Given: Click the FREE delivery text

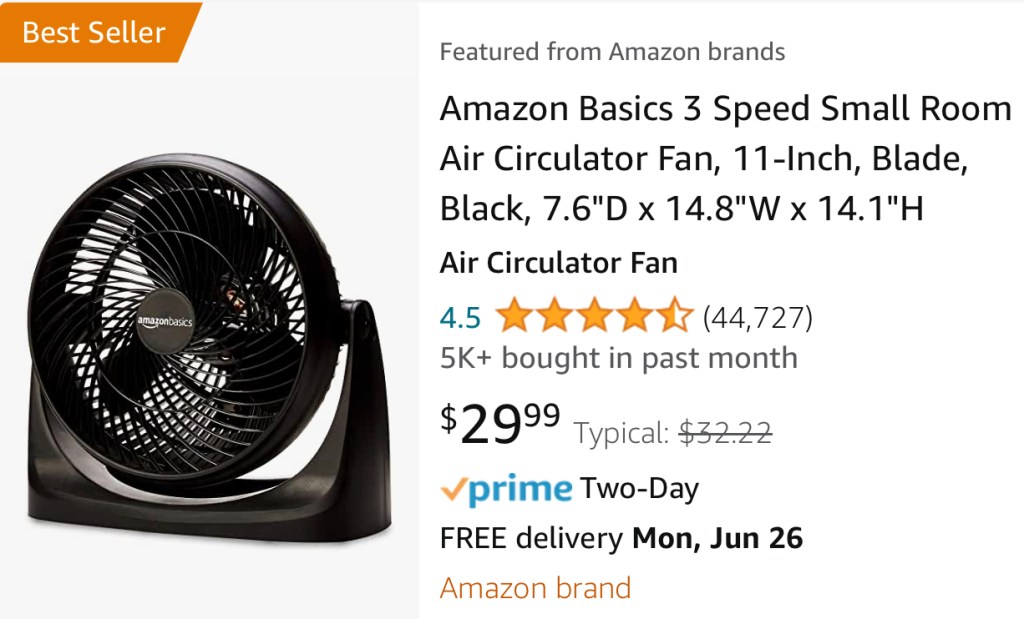Looking at the screenshot, I should pos(530,538).
